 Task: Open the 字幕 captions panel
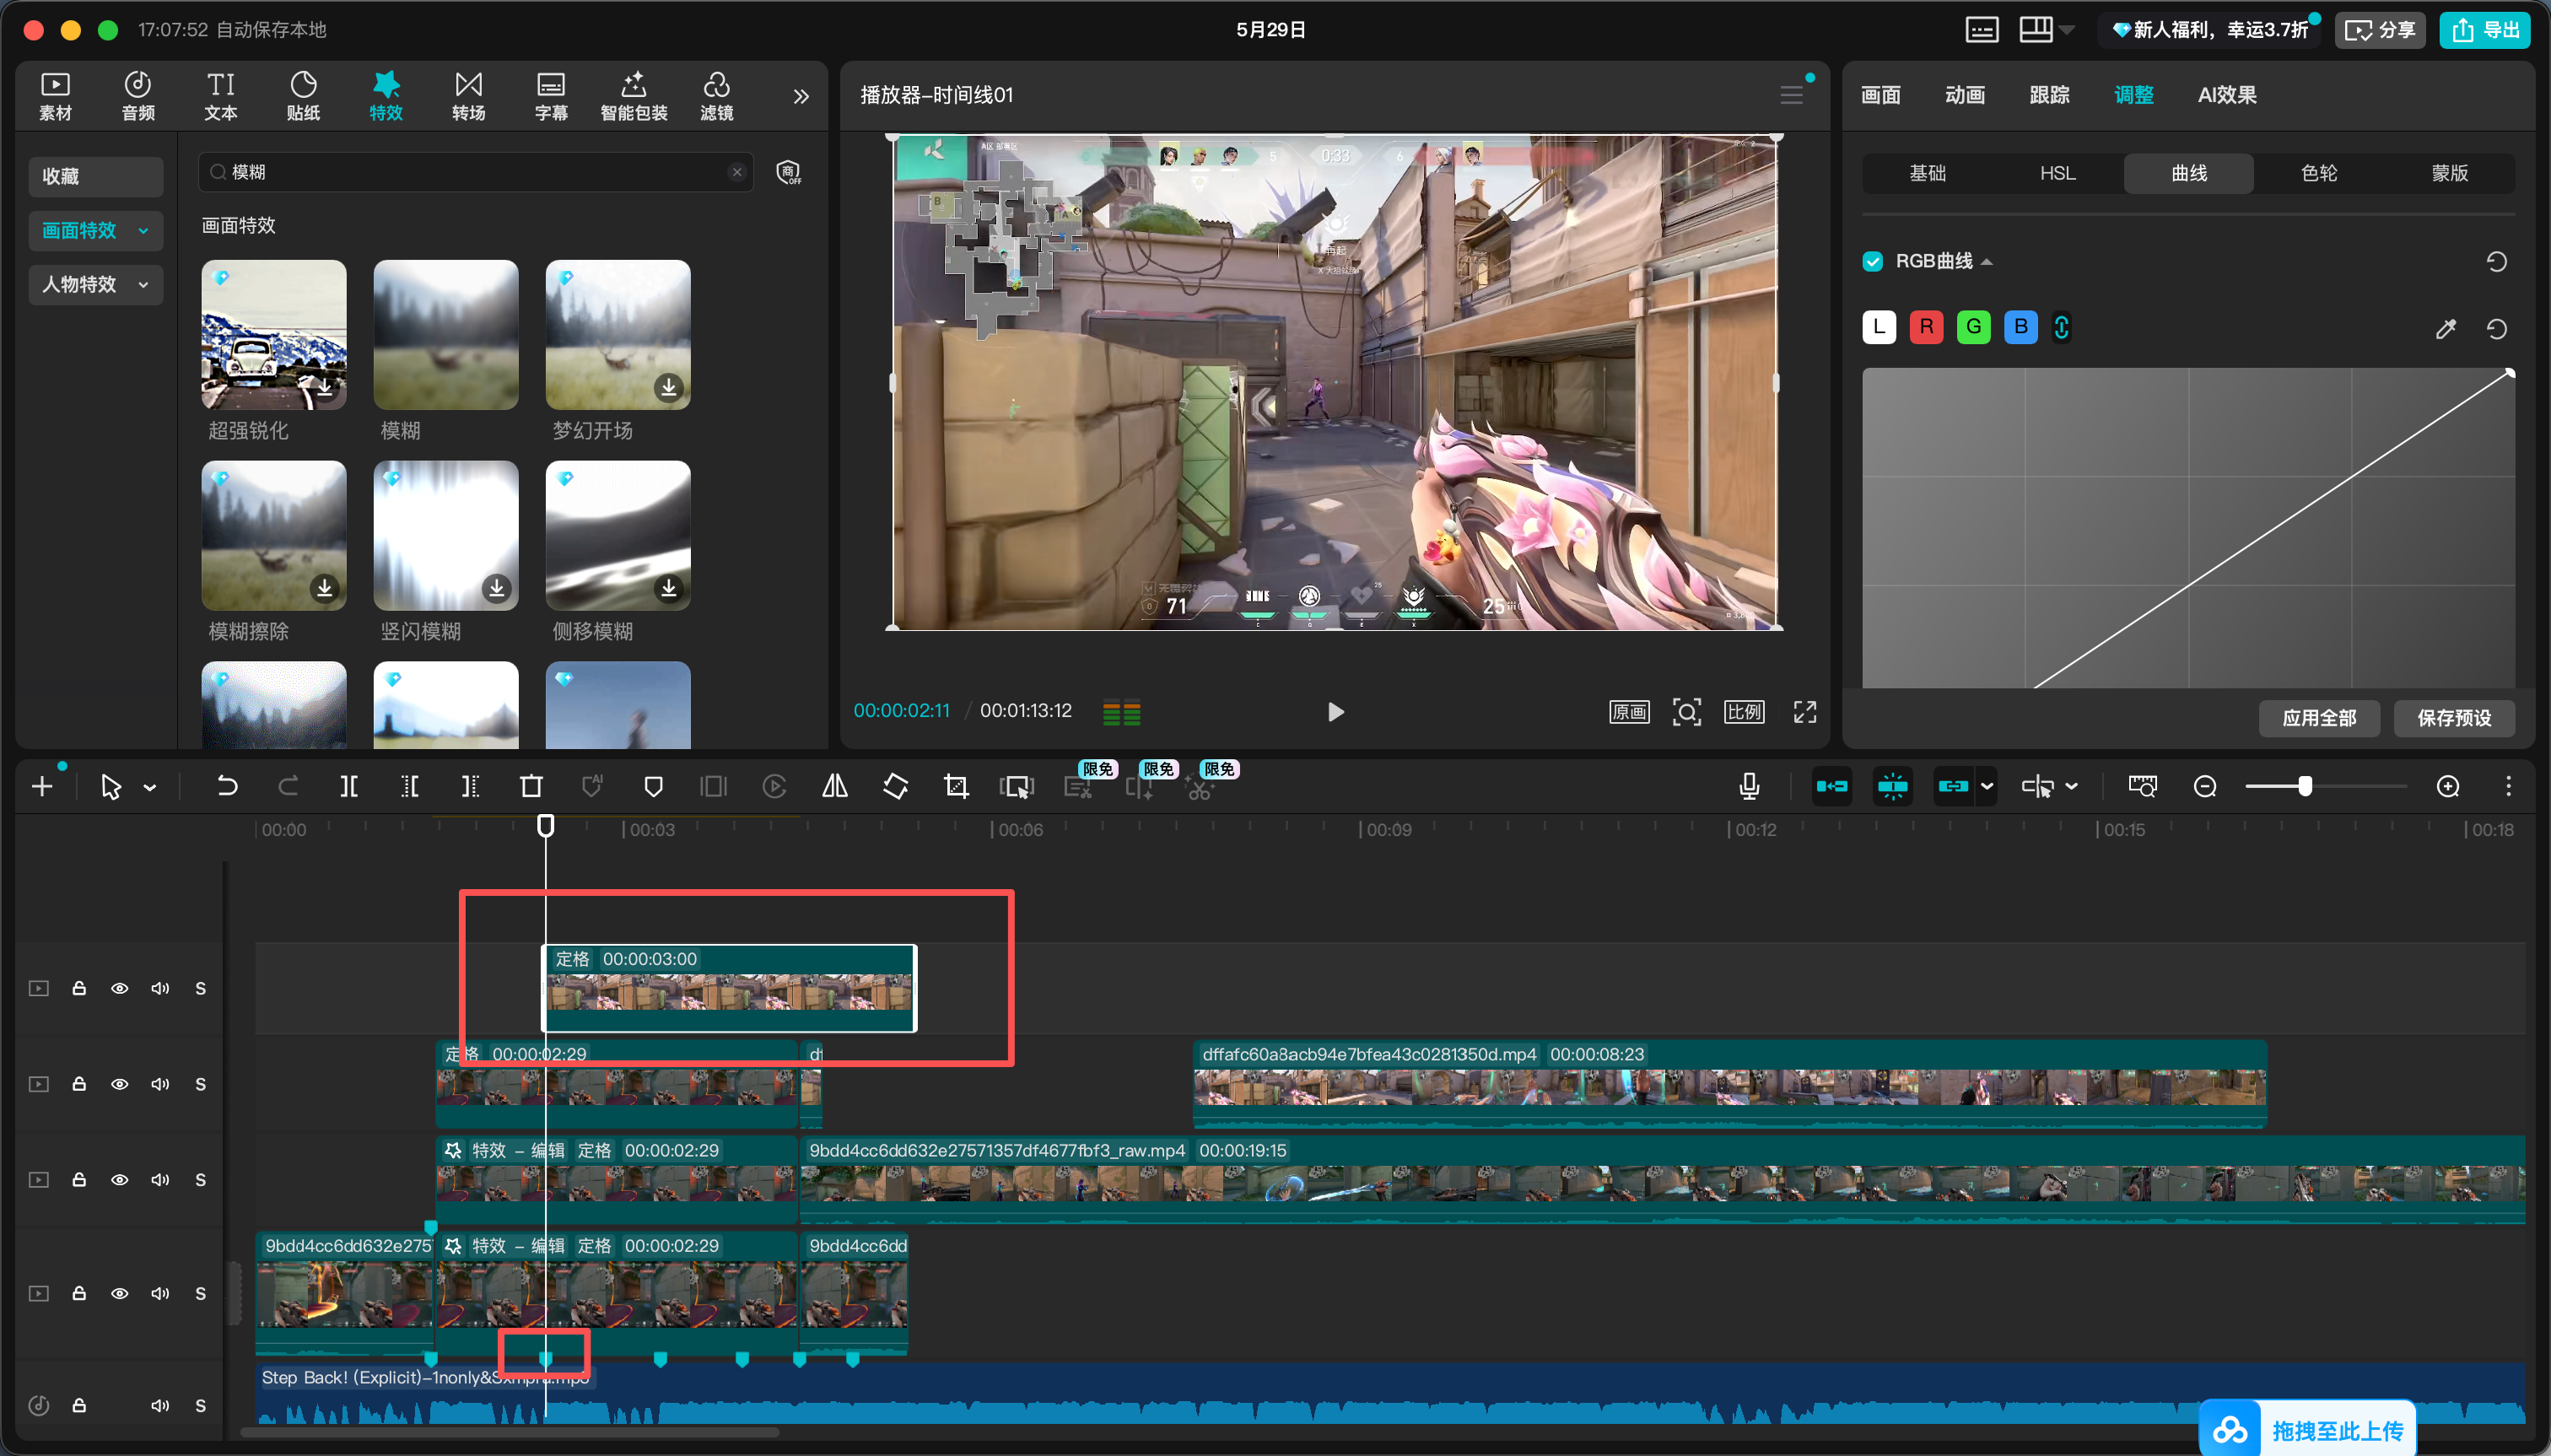click(x=551, y=96)
